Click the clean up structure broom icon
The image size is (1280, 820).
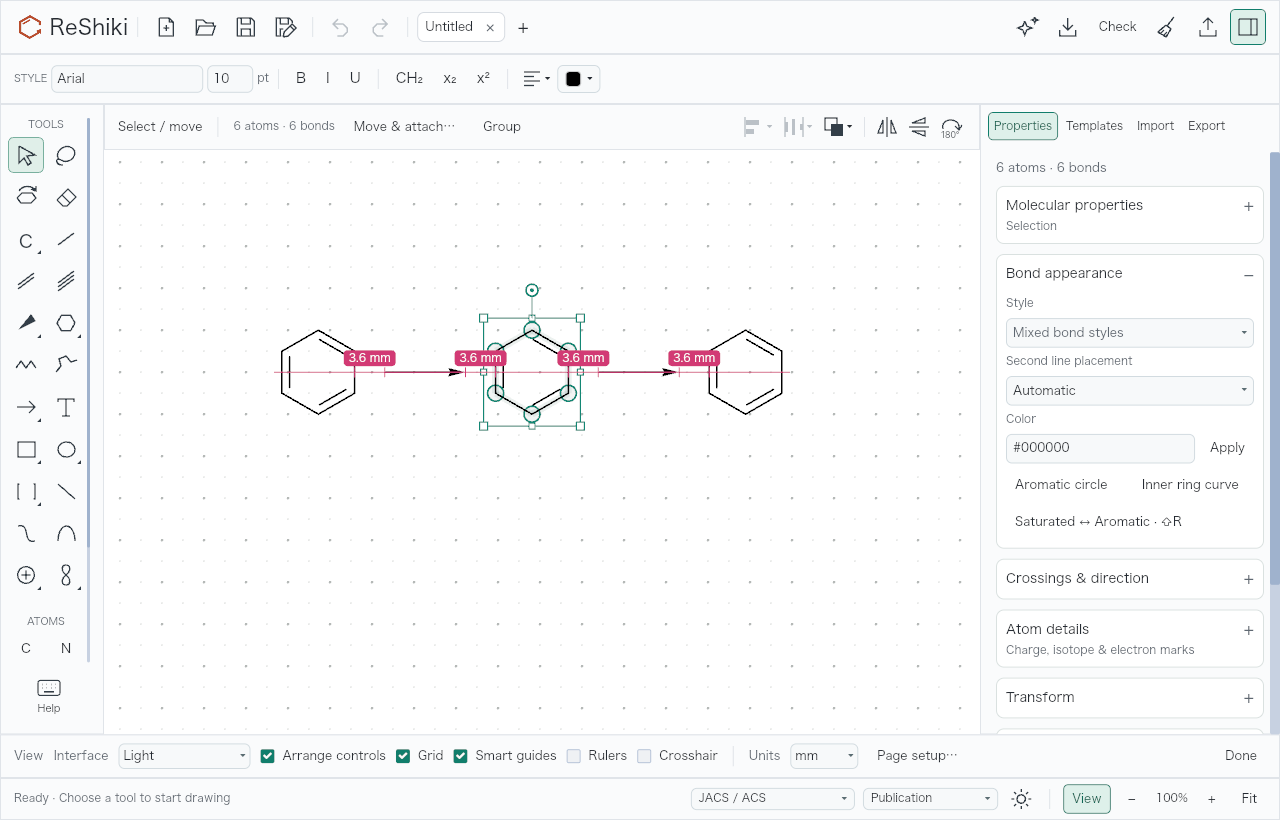click(1166, 27)
